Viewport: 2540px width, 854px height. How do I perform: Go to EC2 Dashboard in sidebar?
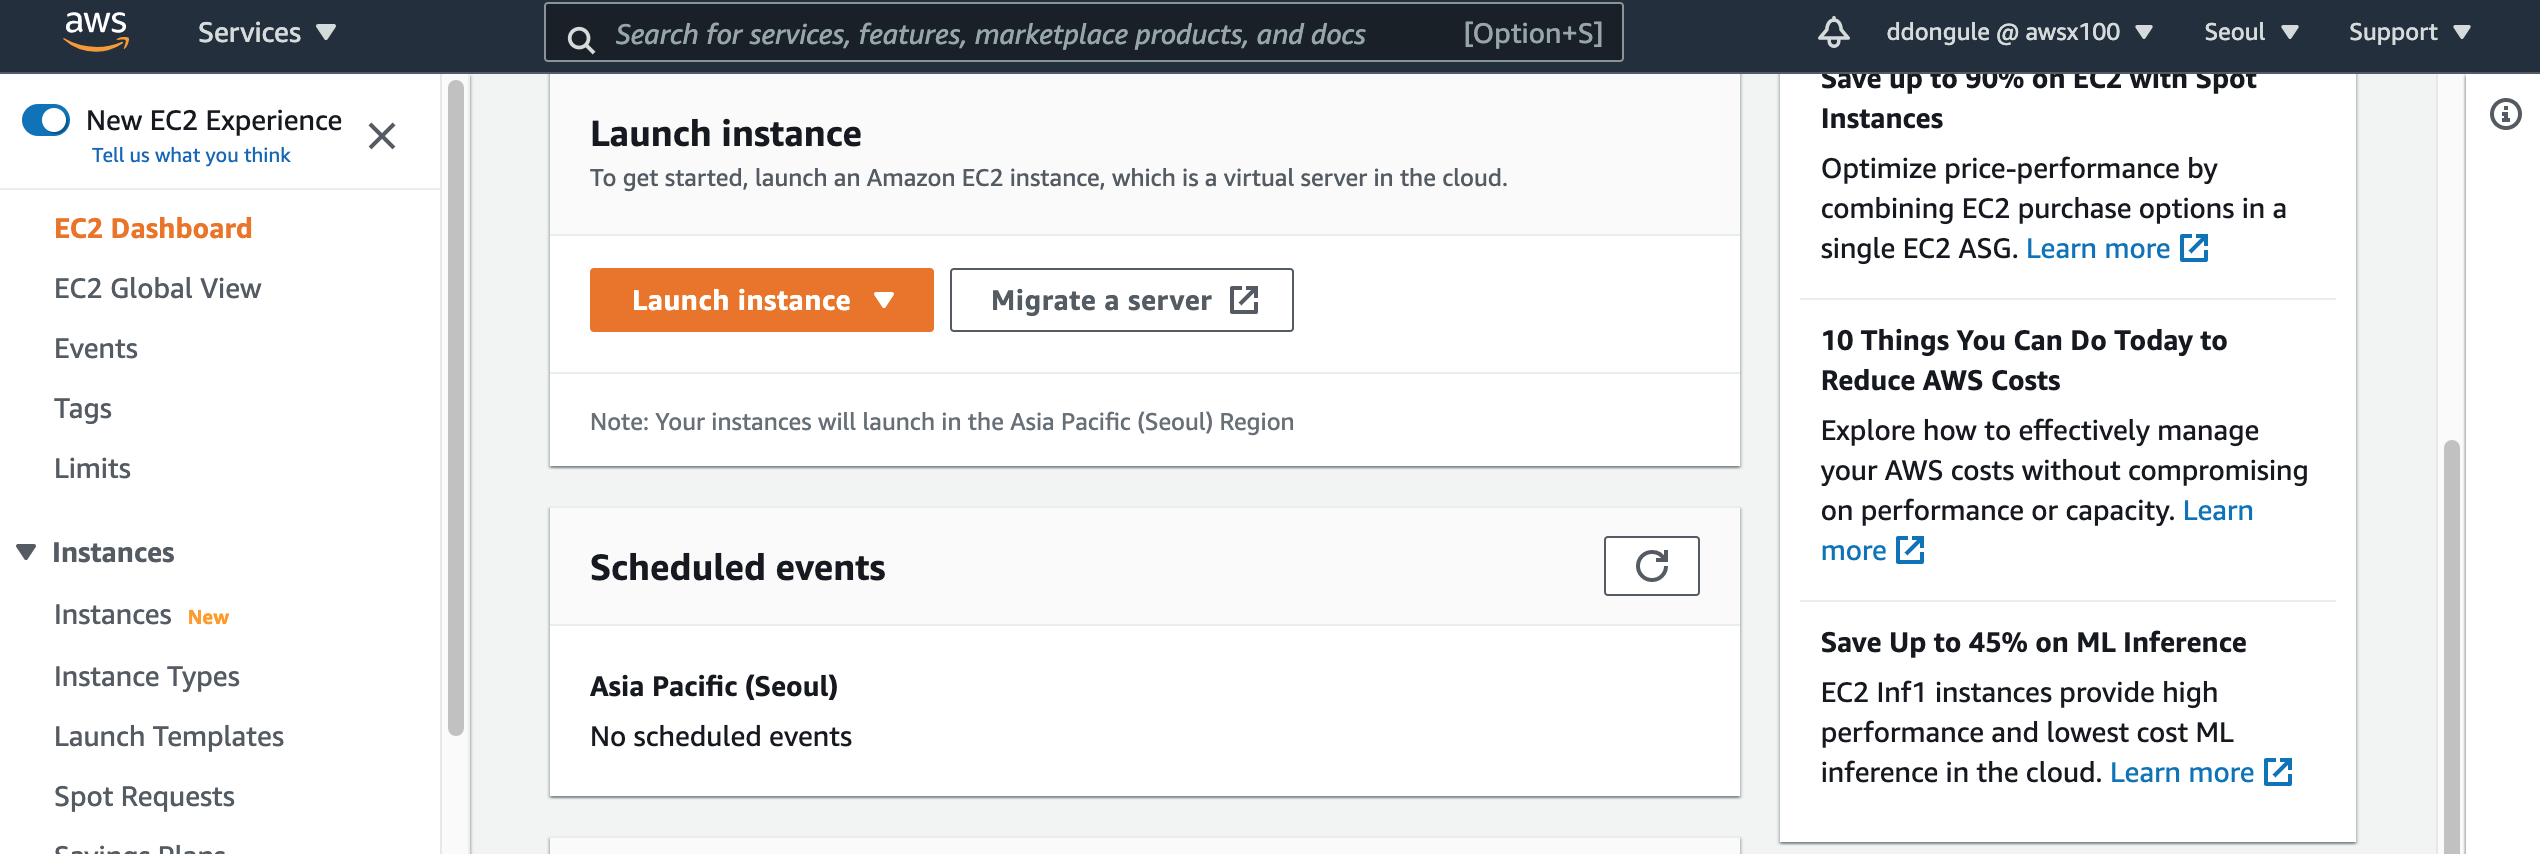(153, 228)
